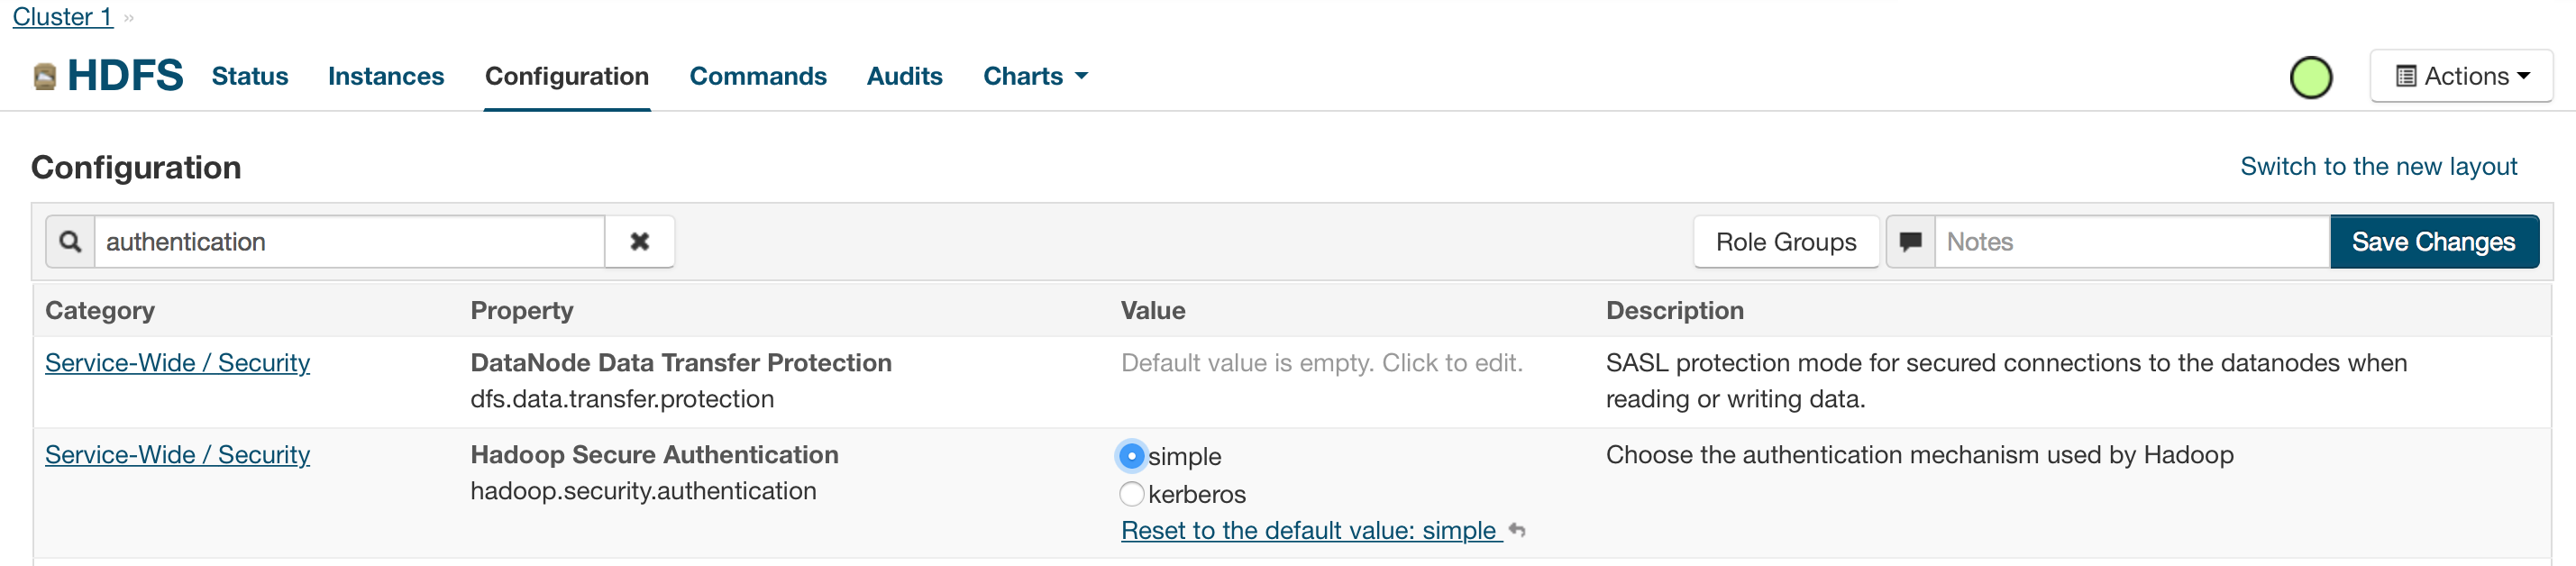Screen dimensions: 2576x566
Task: Edit the DataNode Data Transfer Protection value
Action: (1321, 363)
